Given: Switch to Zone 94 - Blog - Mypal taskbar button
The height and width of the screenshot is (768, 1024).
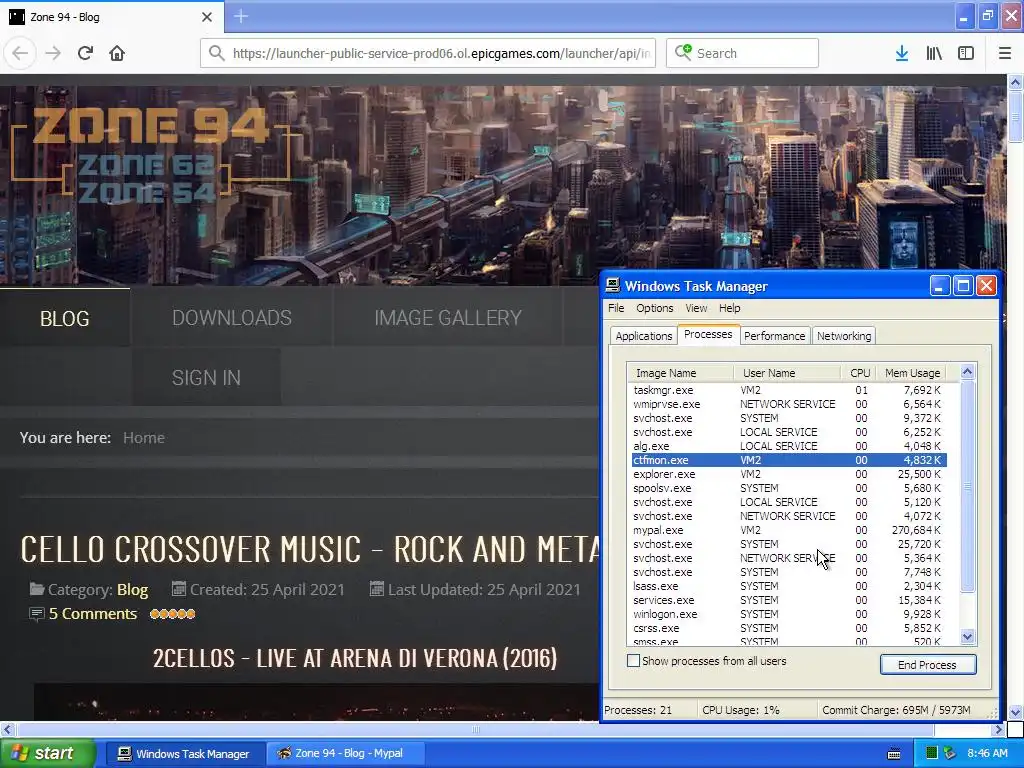Looking at the screenshot, I should (345, 754).
